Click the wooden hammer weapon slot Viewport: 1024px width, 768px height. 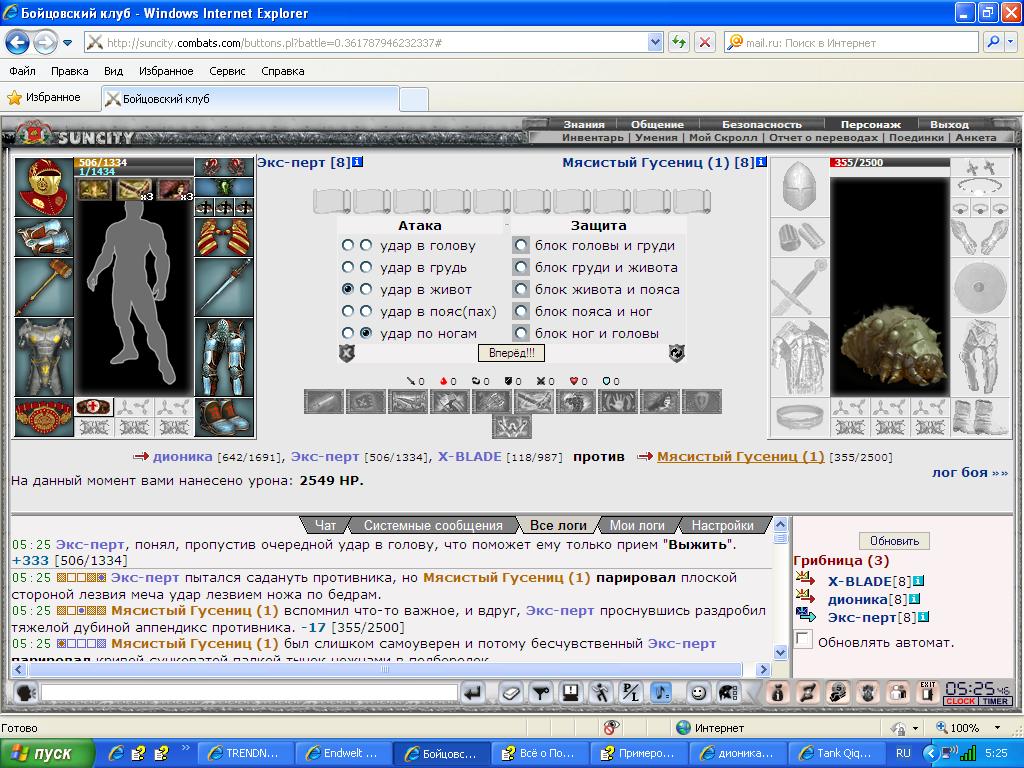(44, 287)
